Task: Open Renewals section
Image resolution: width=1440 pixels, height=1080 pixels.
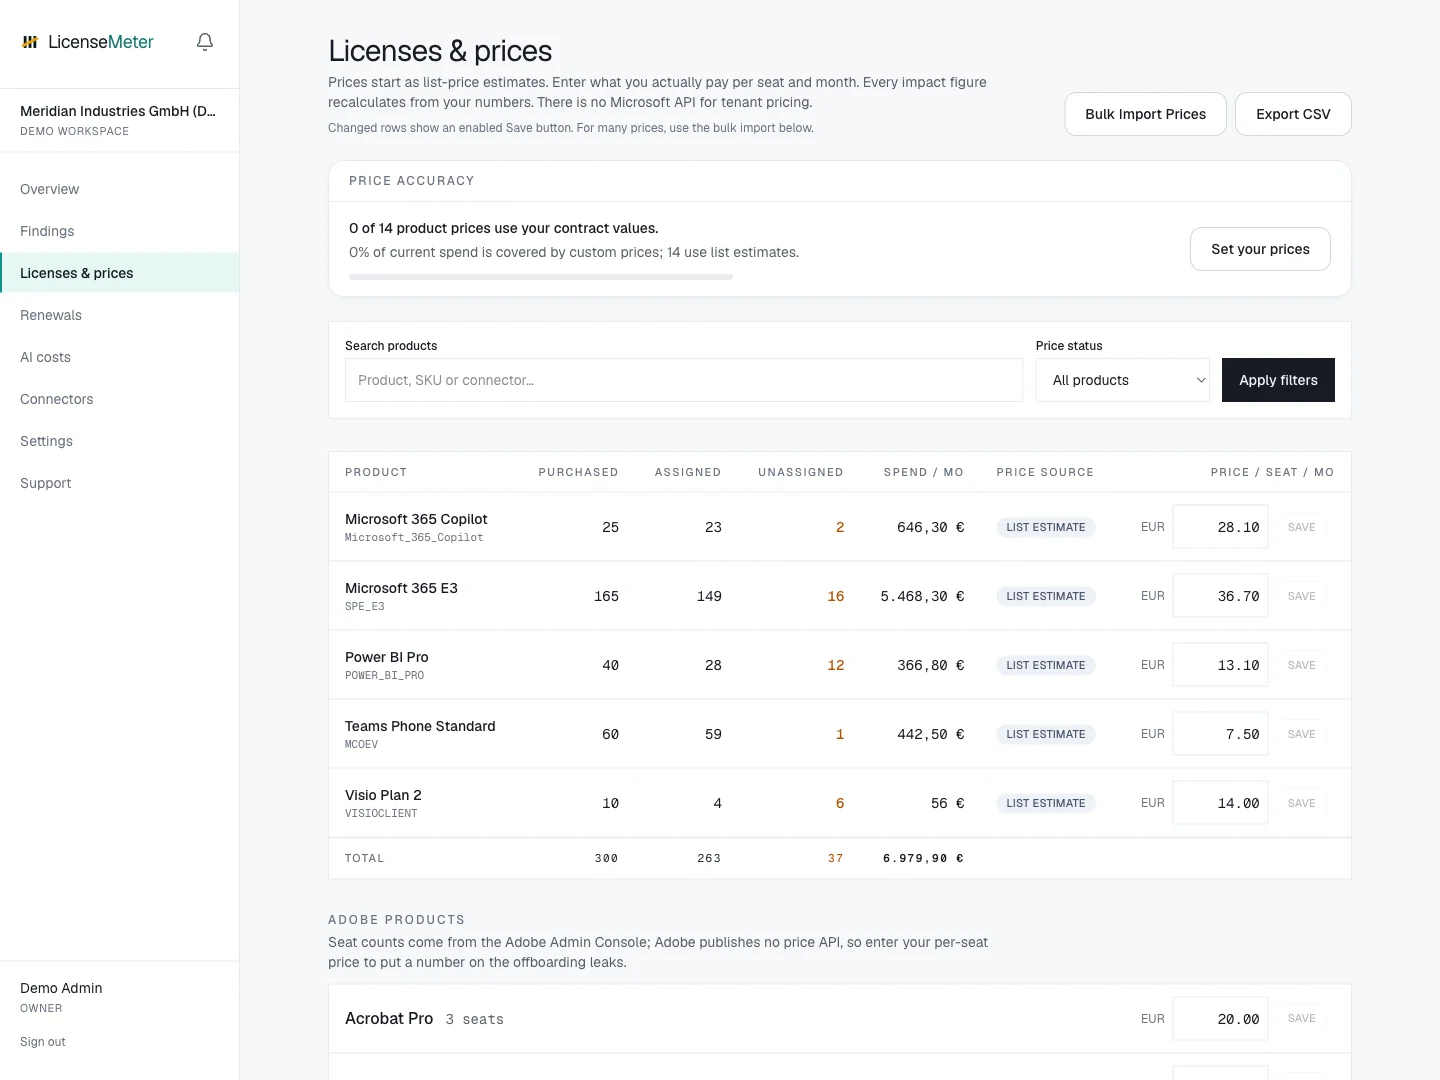Action: click(120, 315)
